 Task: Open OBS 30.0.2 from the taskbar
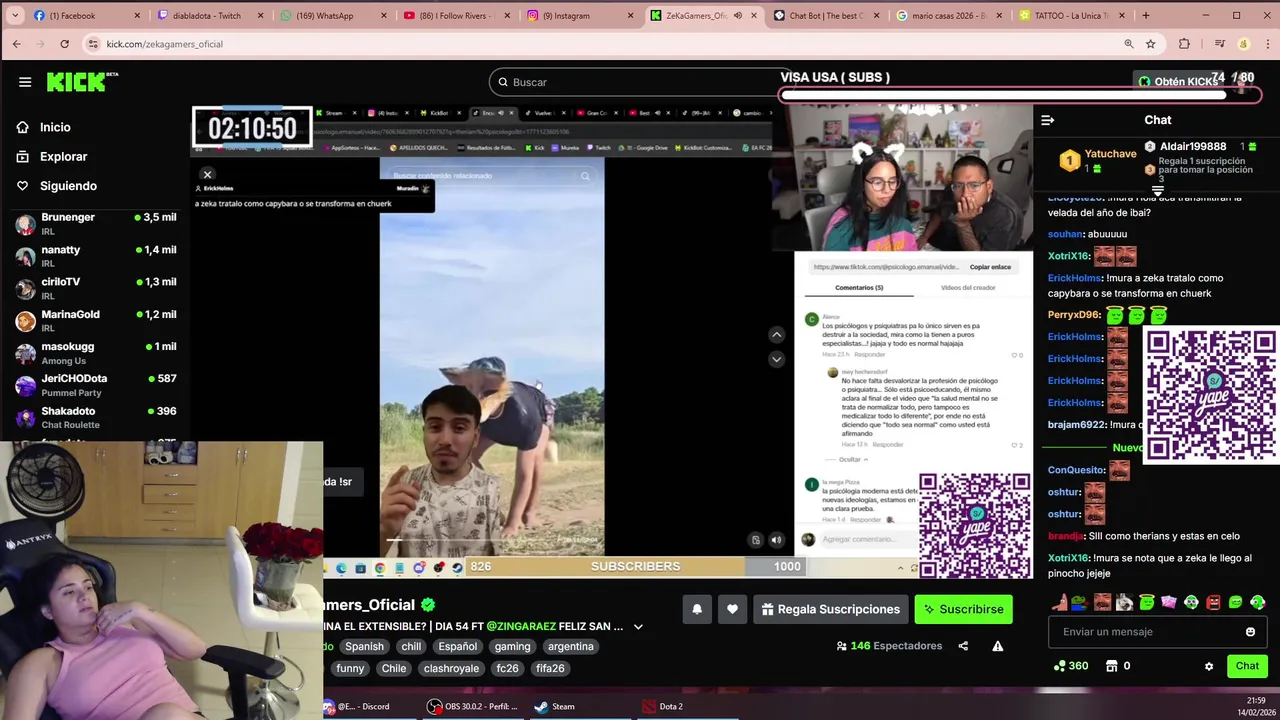pyautogui.click(x=472, y=706)
